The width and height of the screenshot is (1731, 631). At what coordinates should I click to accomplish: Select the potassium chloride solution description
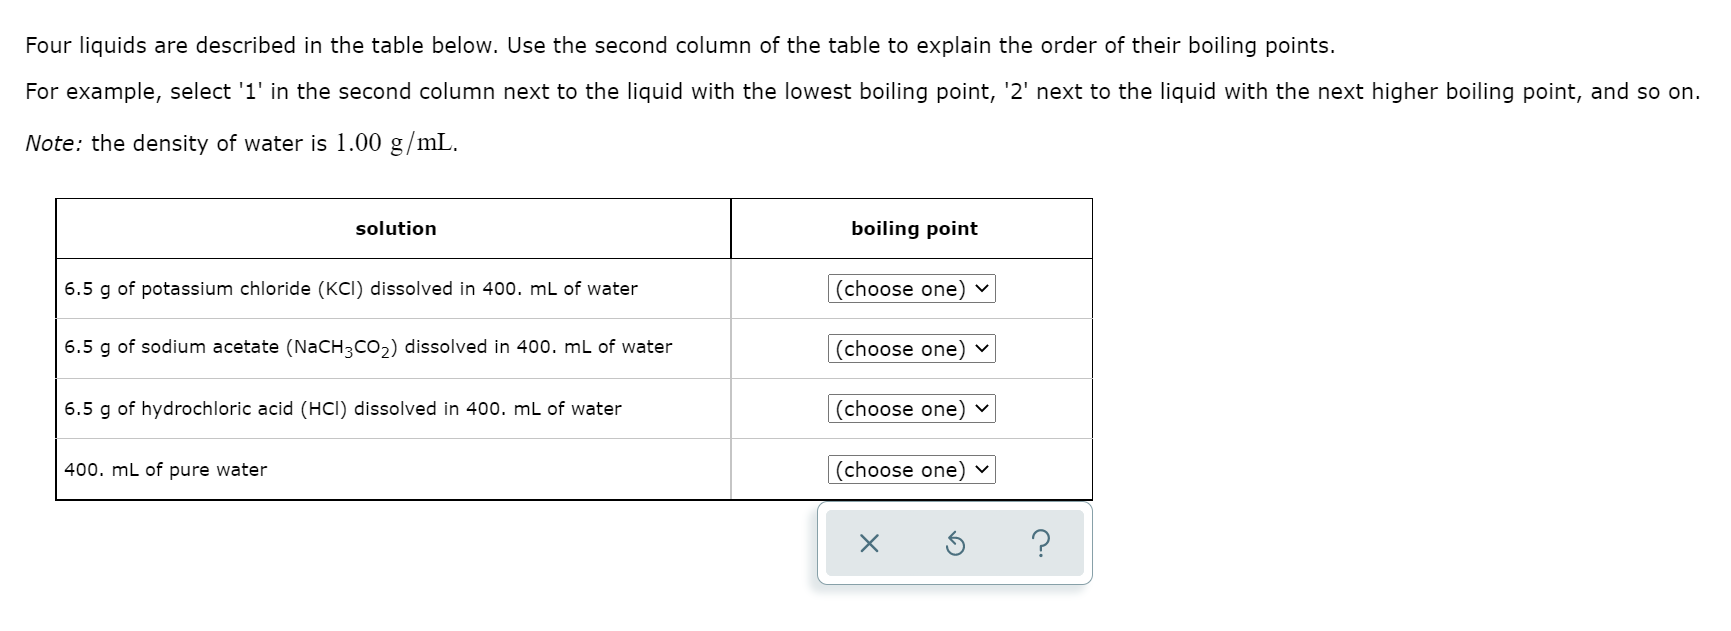[x=351, y=289]
